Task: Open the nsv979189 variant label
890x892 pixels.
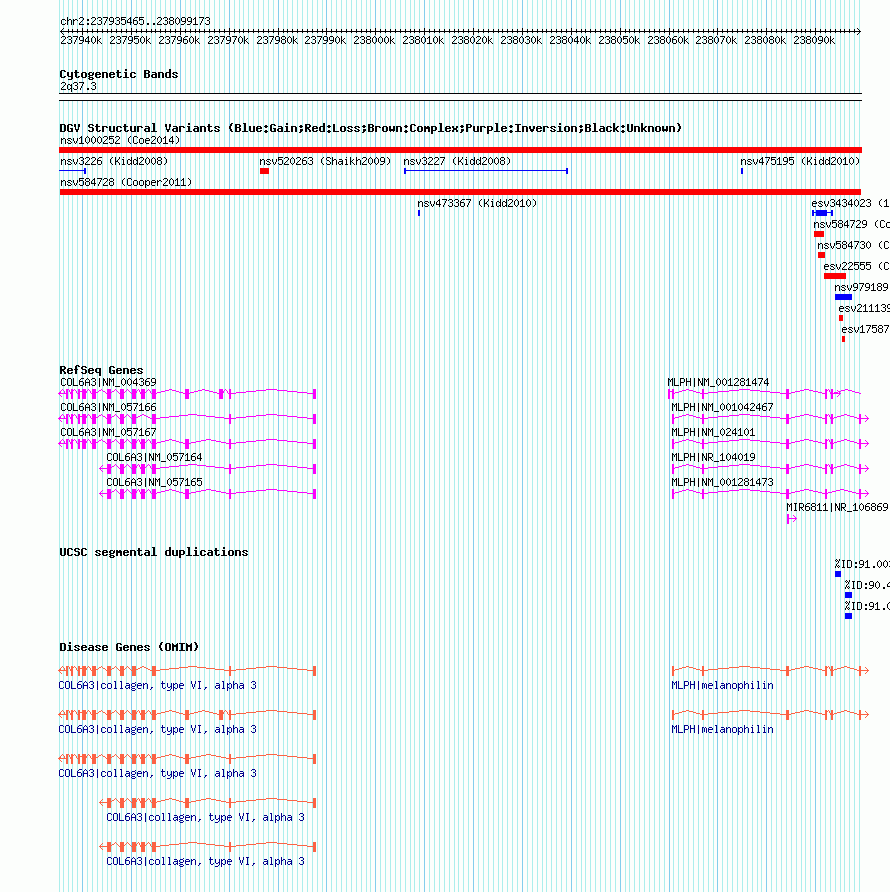Action: (x=862, y=288)
